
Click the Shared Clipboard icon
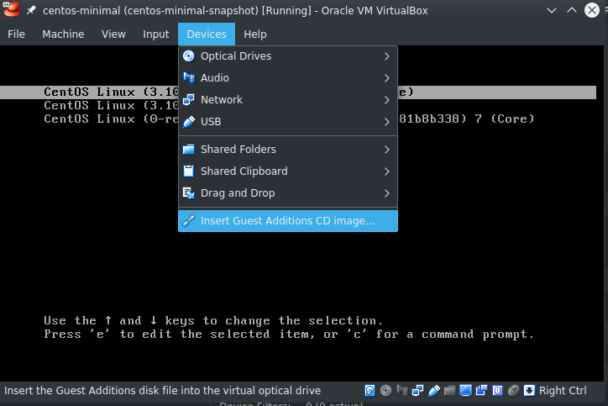(x=188, y=171)
